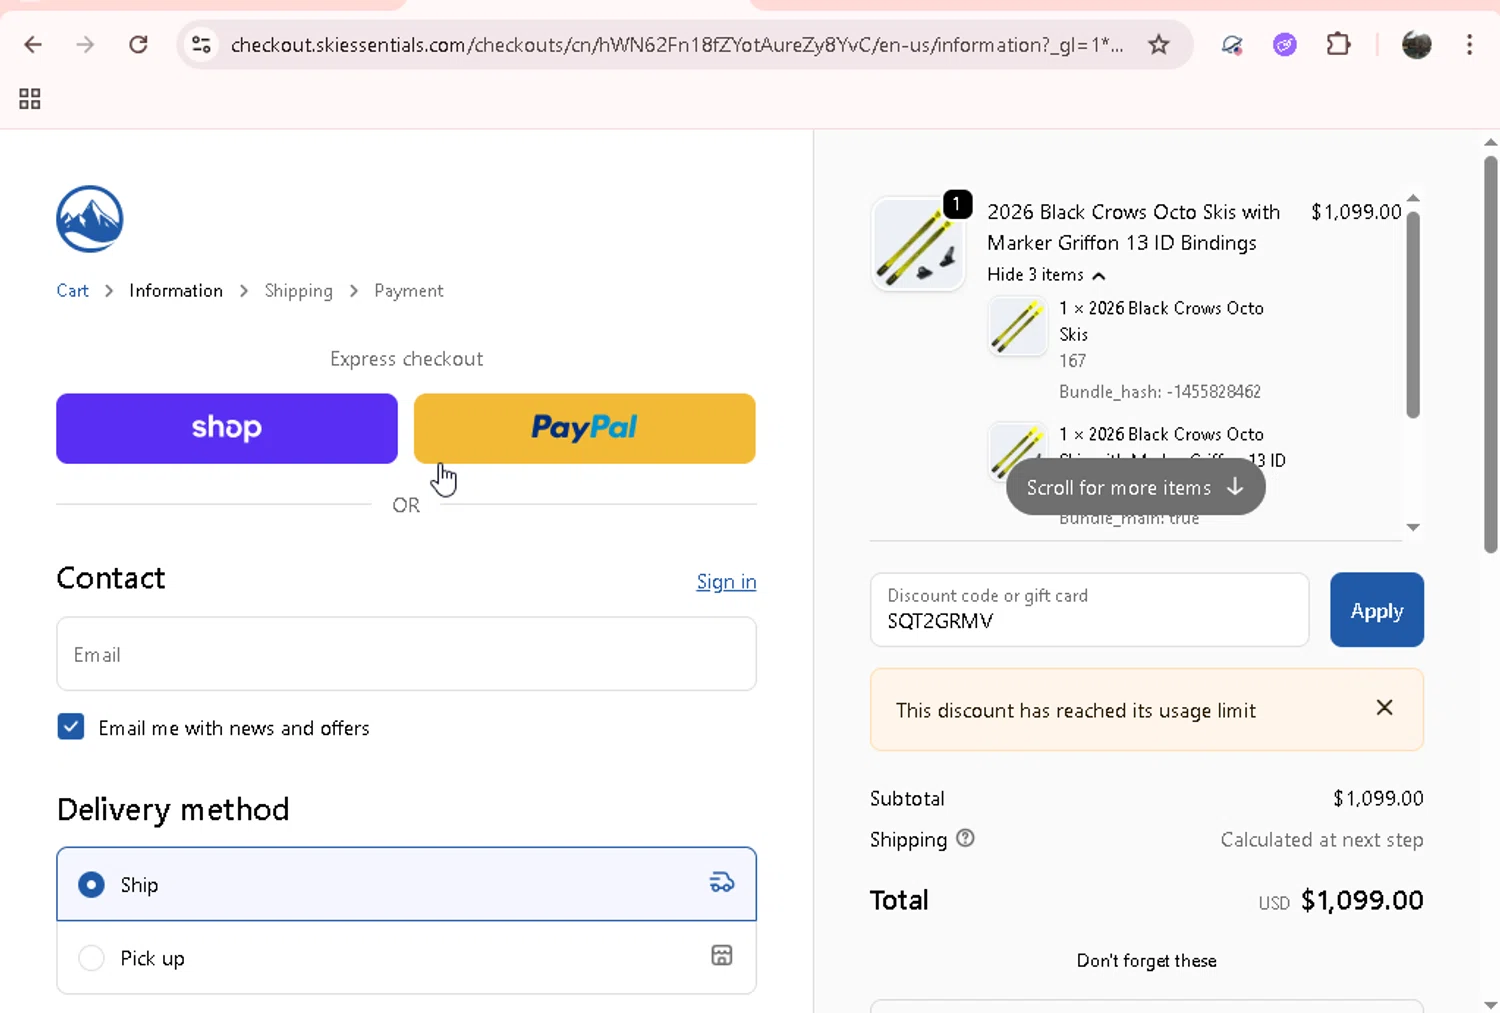Click the bundle title '2026 Black Crows Octo Skis with Marker Griffon 13 ID Bindings'
1500x1013 pixels.
(x=1133, y=227)
